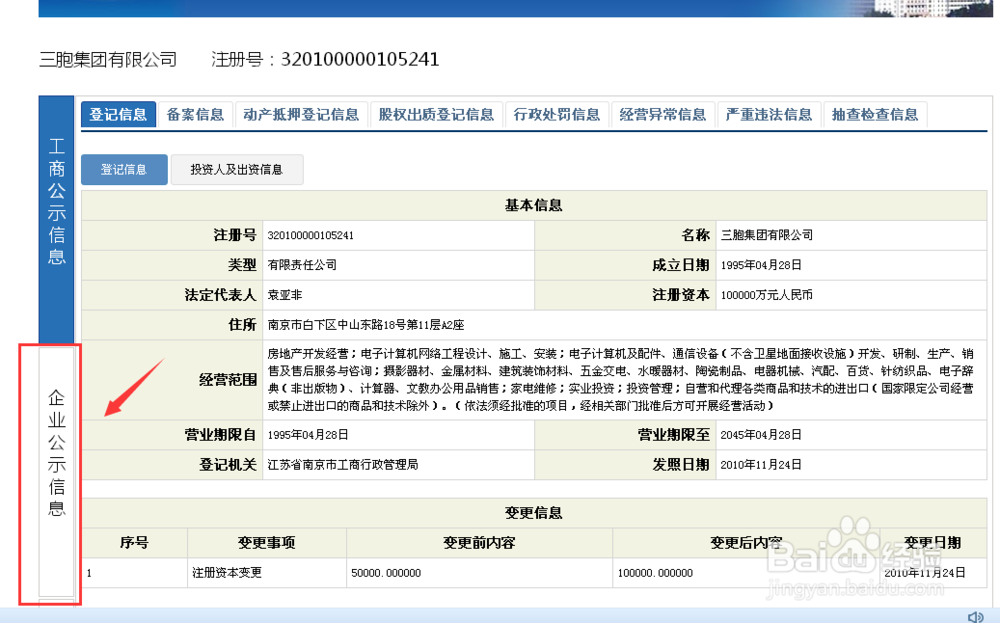Click the before-change value 50000.000000
This screenshot has height=623, width=1000.
click(x=386, y=573)
